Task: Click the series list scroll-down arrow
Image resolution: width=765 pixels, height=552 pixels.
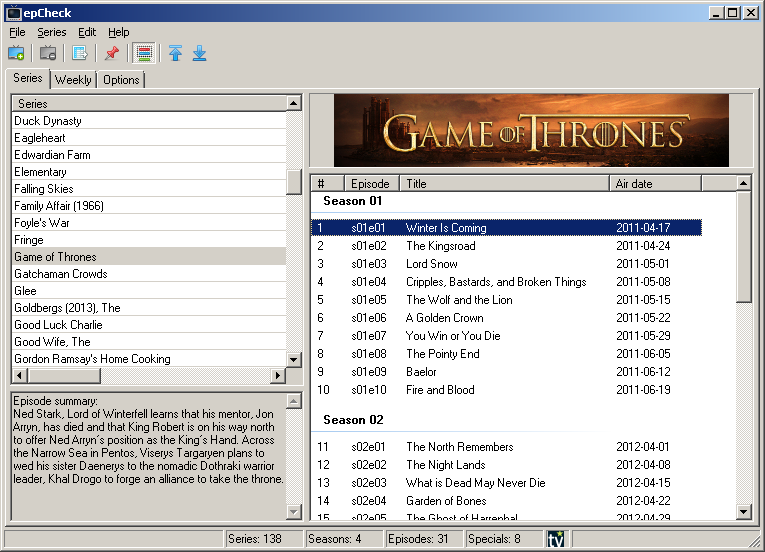Action: (x=293, y=360)
